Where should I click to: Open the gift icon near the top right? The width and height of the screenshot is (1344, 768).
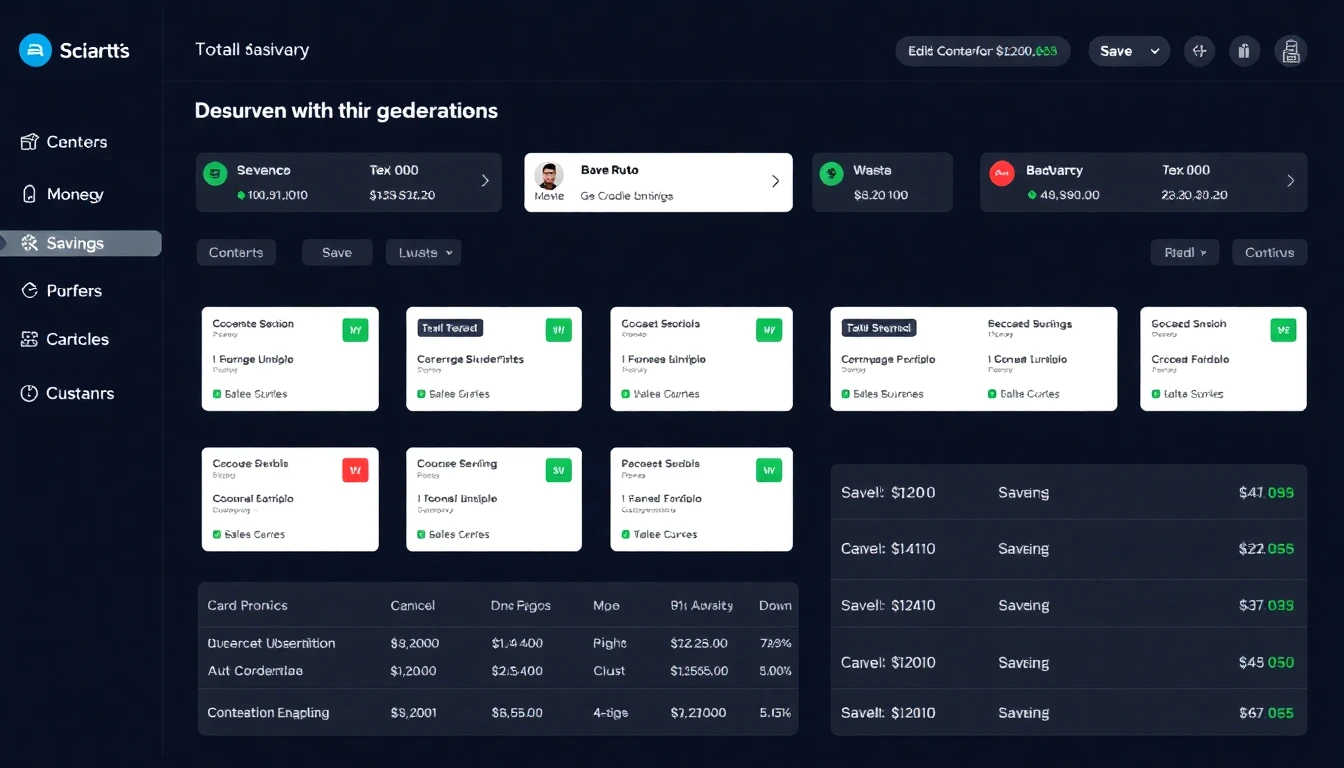(1244, 50)
